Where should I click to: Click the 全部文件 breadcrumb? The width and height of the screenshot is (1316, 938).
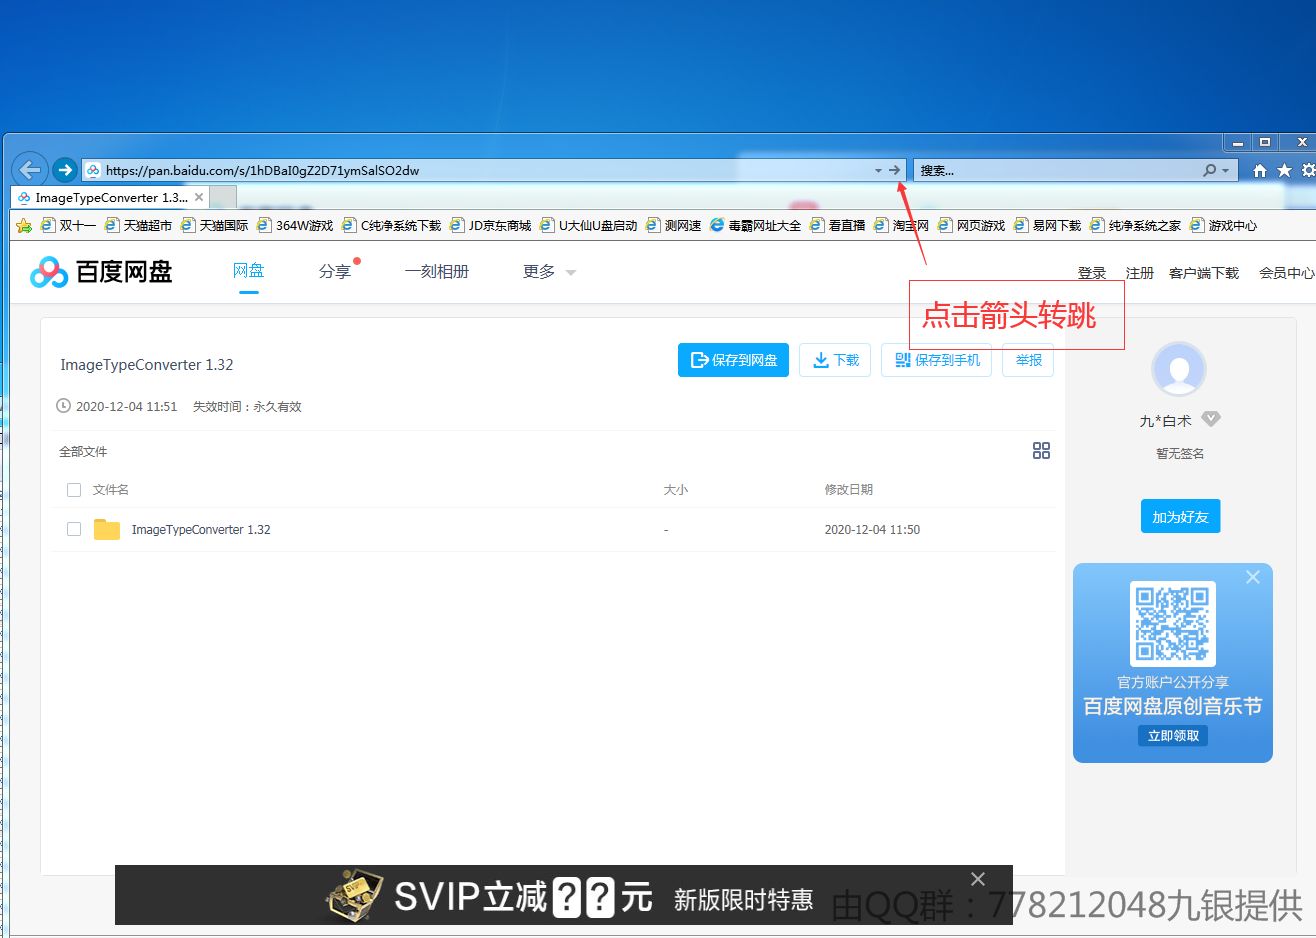click(x=83, y=452)
